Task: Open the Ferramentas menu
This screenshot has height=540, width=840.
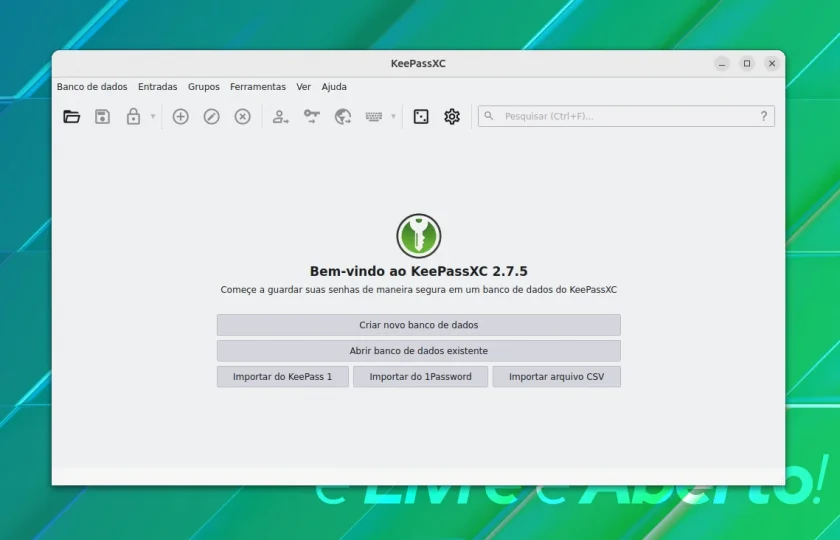Action: 258,87
